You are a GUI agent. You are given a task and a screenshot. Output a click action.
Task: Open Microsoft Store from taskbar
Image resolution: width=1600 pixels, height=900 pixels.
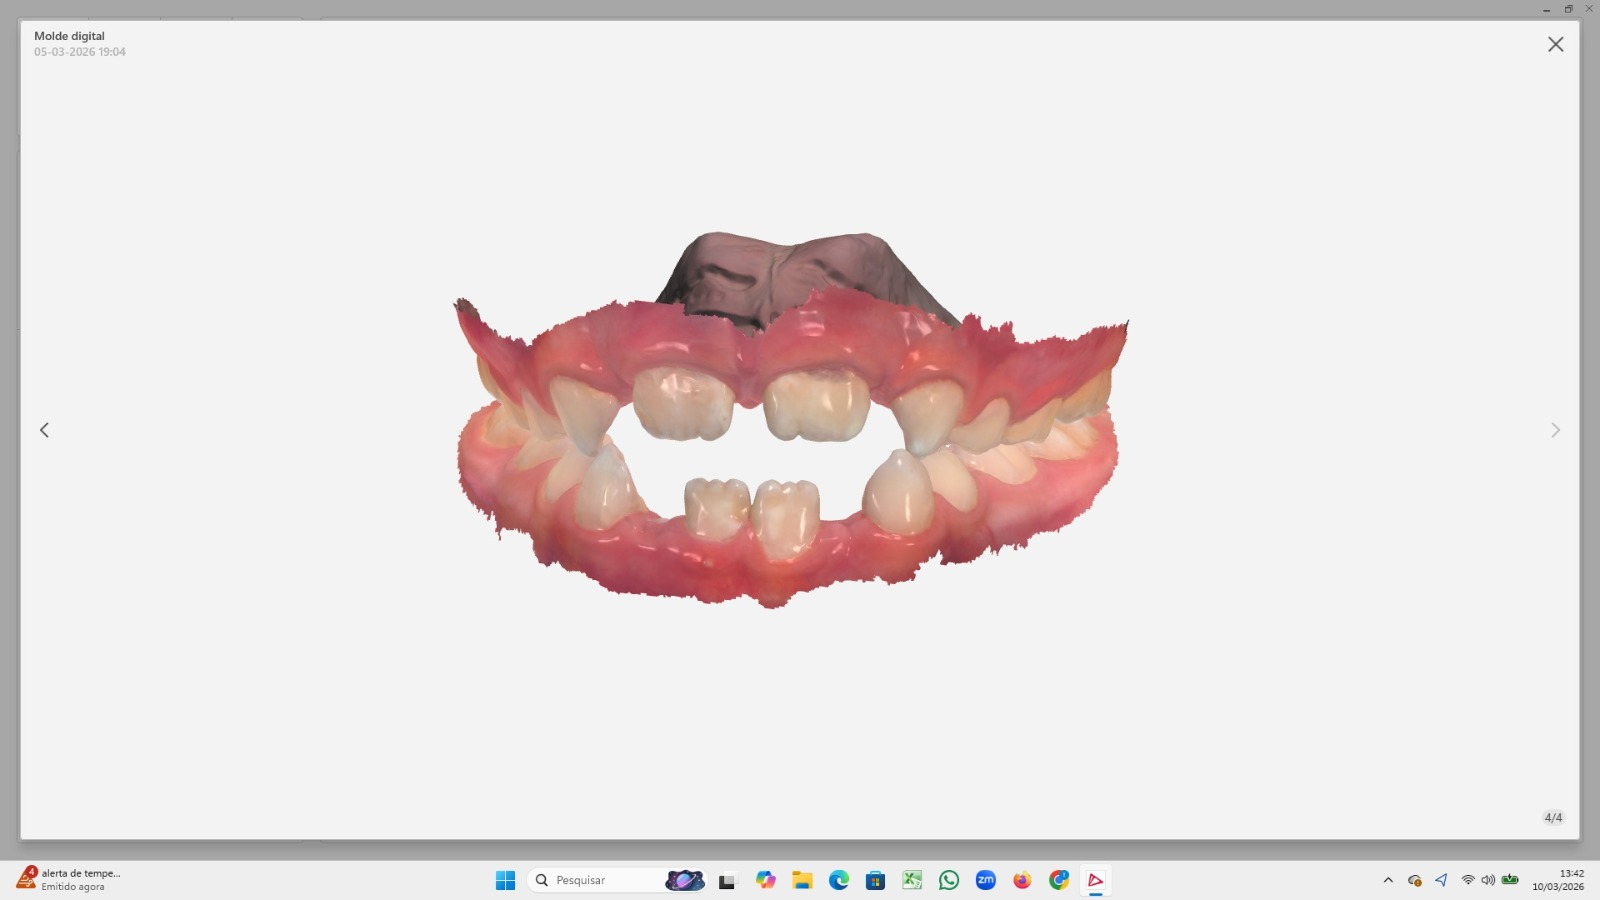[875, 880]
